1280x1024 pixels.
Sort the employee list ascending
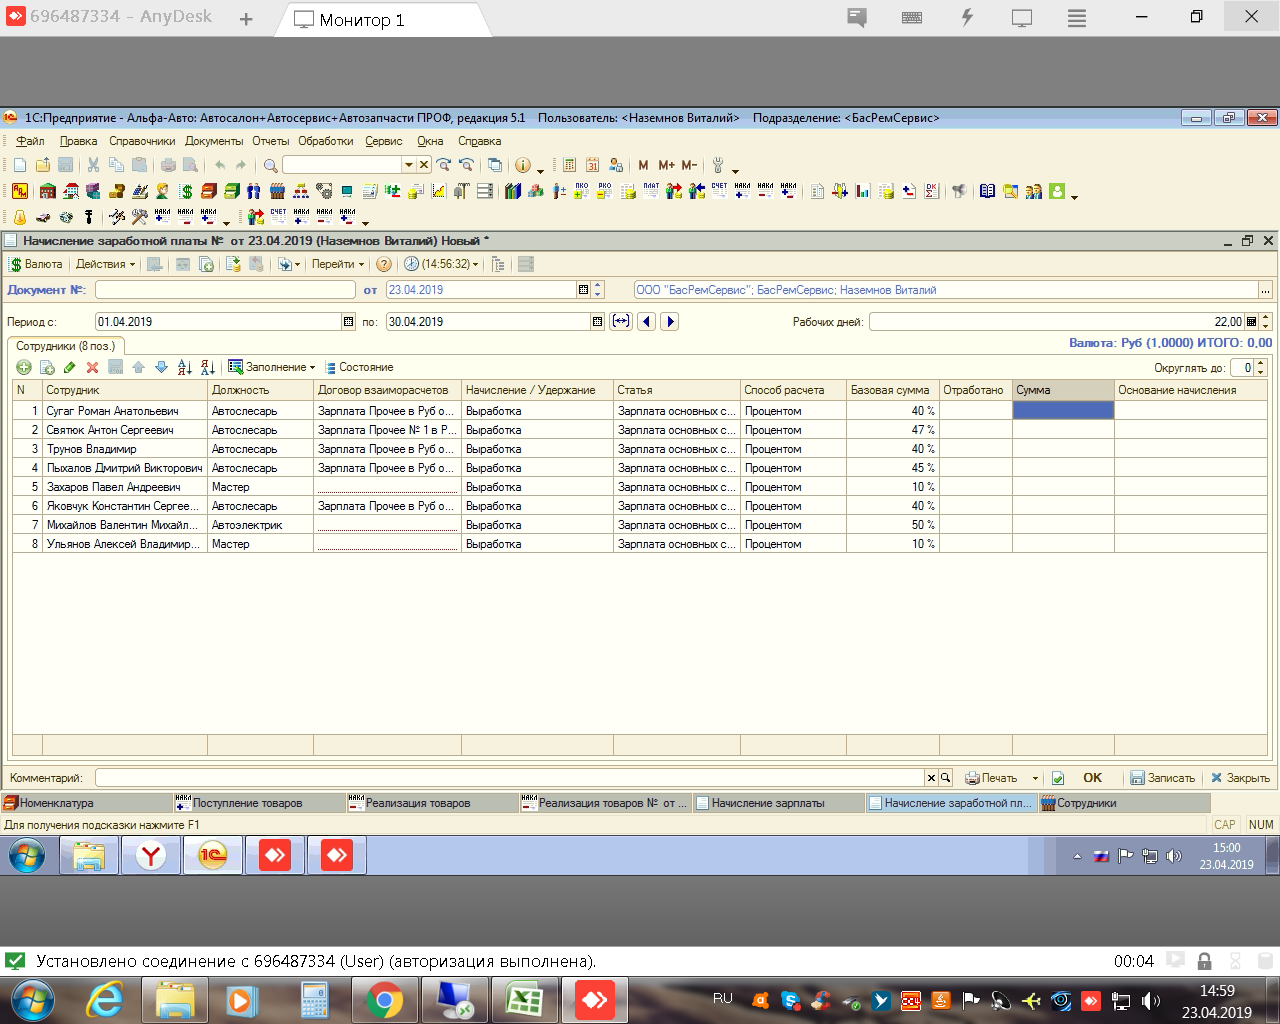[x=184, y=368]
